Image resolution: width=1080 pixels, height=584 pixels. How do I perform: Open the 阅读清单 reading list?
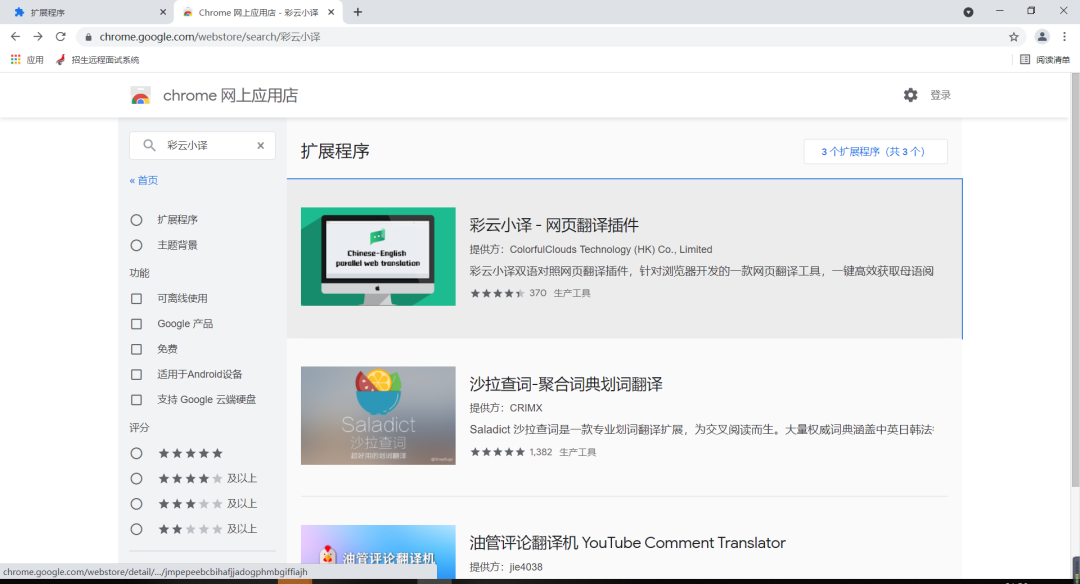(1045, 60)
